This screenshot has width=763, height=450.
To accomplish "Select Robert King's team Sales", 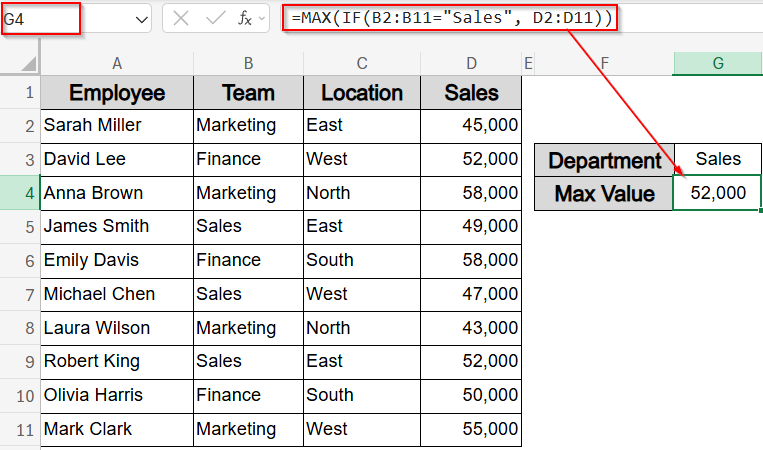I will pos(248,361).
